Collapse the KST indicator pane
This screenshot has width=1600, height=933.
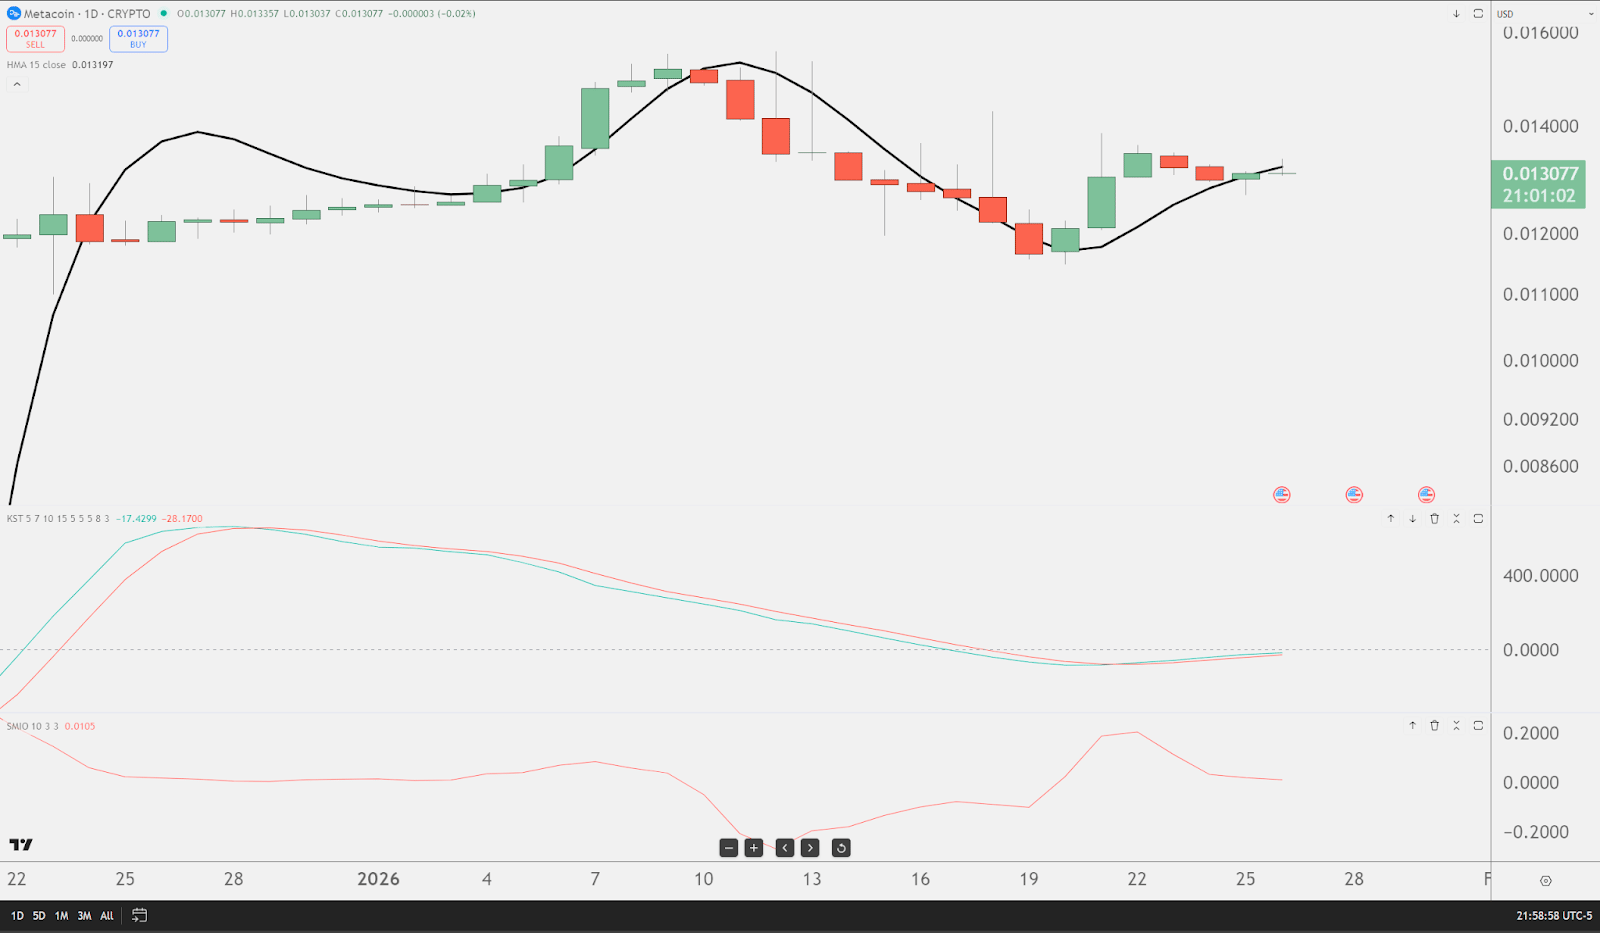pyautogui.click(x=1456, y=519)
